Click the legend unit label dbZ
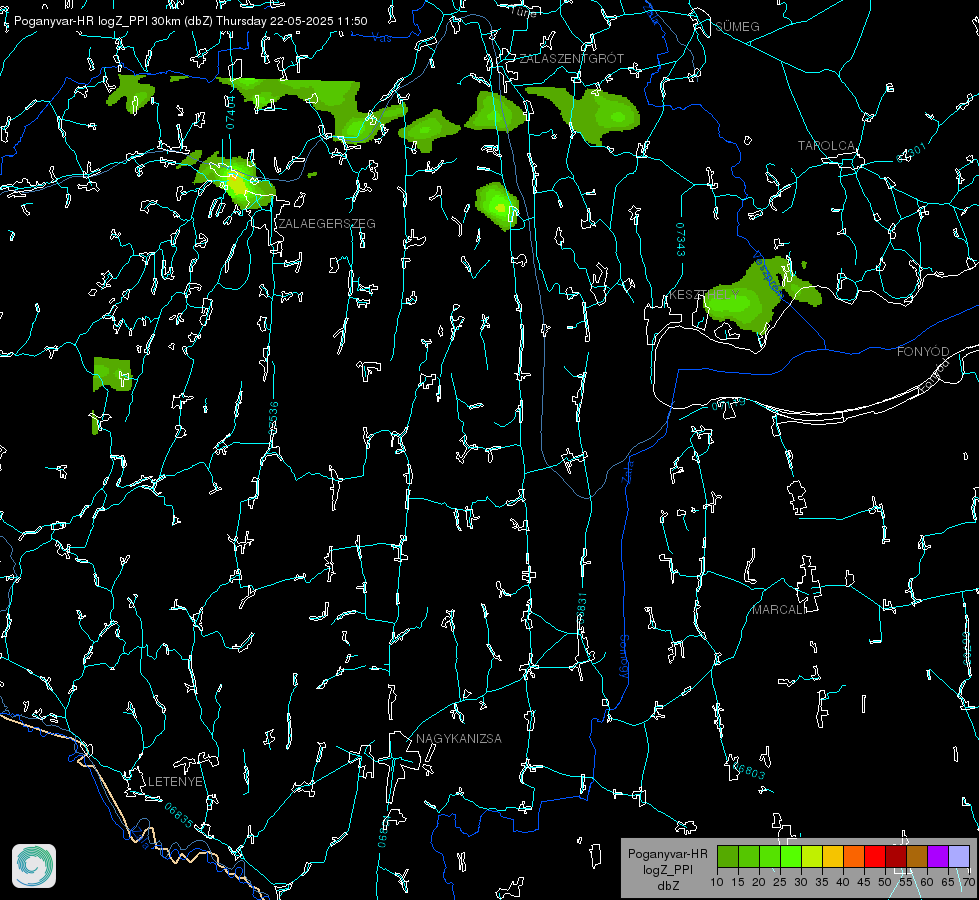Image resolution: width=979 pixels, height=900 pixels. 667,885
